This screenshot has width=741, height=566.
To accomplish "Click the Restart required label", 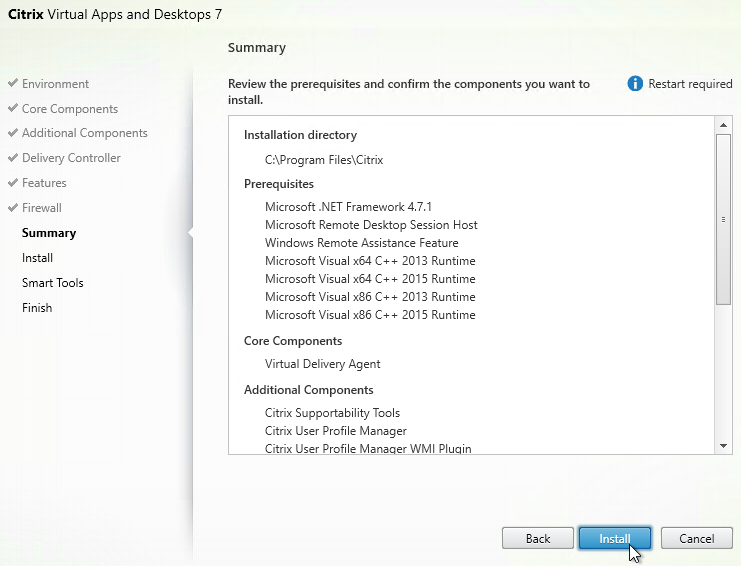I will 690,84.
